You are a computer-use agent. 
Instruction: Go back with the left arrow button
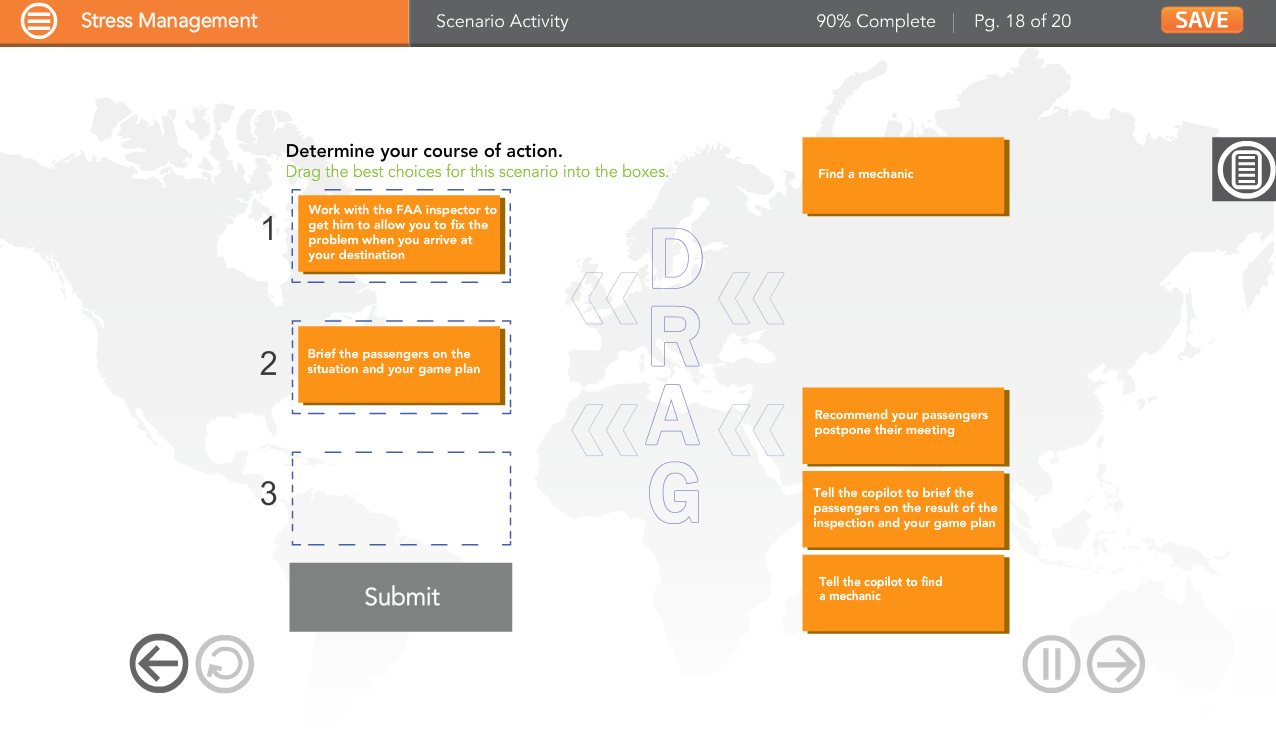tap(159, 663)
